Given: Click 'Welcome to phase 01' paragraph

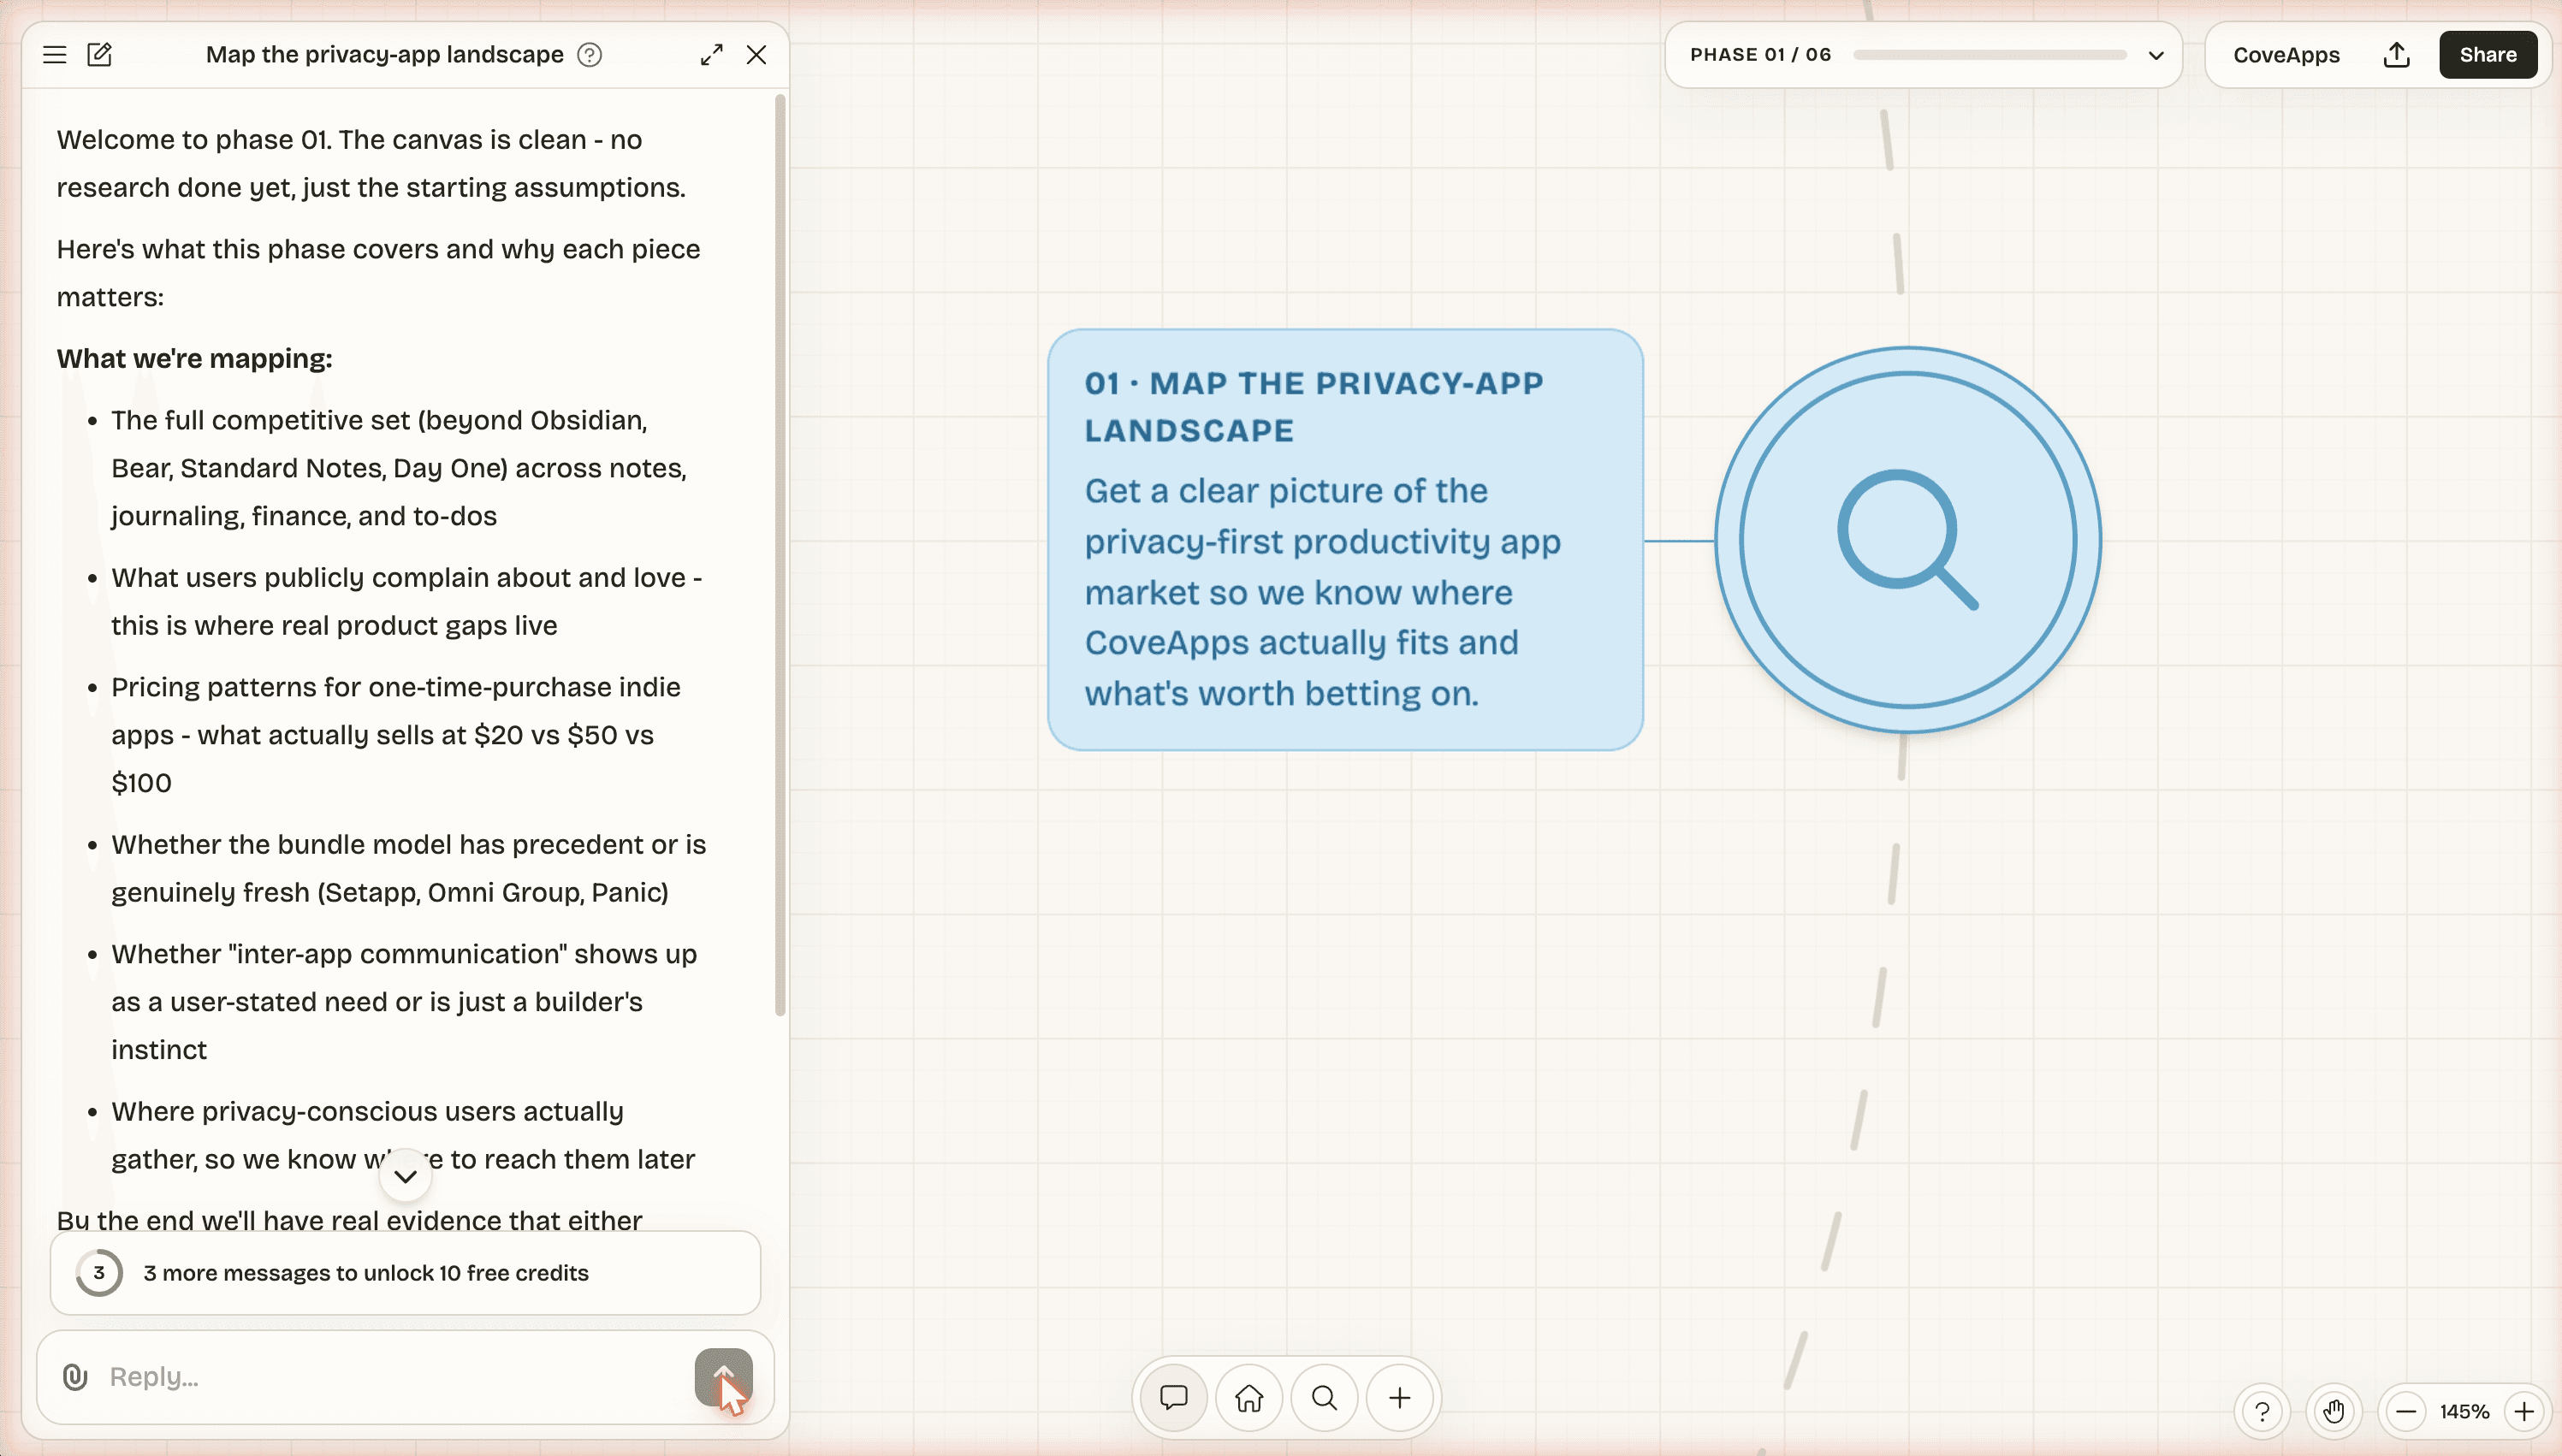Looking at the screenshot, I should tap(371, 163).
